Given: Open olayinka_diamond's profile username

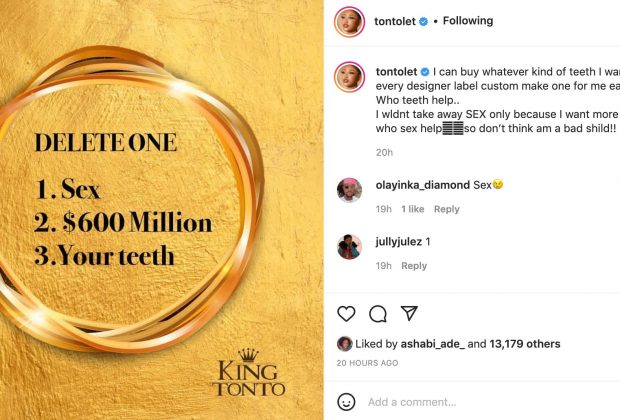Looking at the screenshot, I should (421, 185).
